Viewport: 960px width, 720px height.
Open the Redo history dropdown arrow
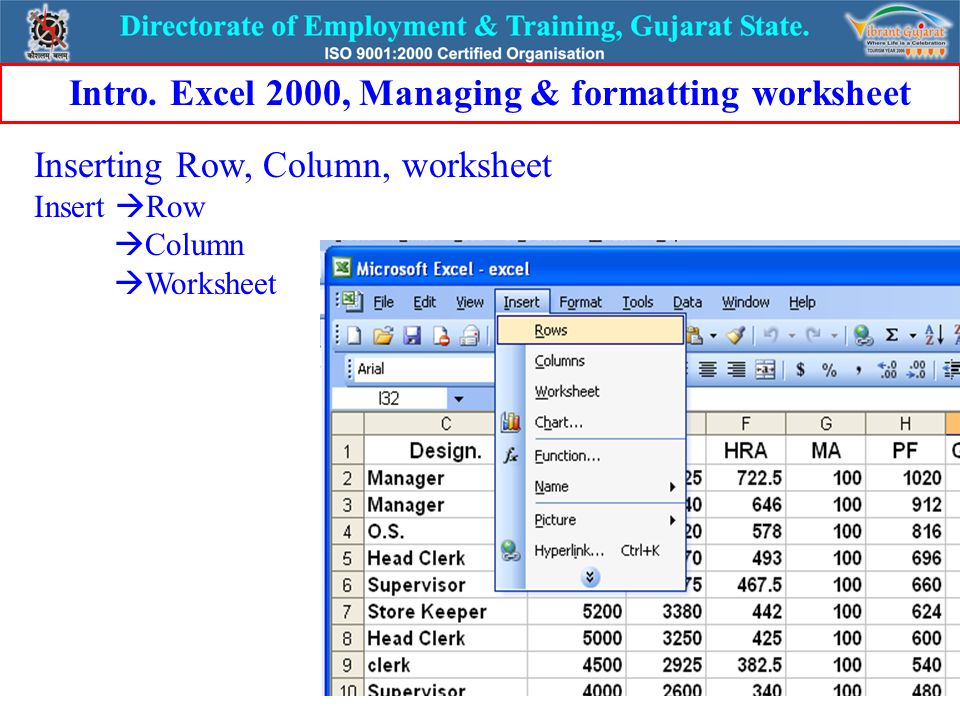coord(833,336)
